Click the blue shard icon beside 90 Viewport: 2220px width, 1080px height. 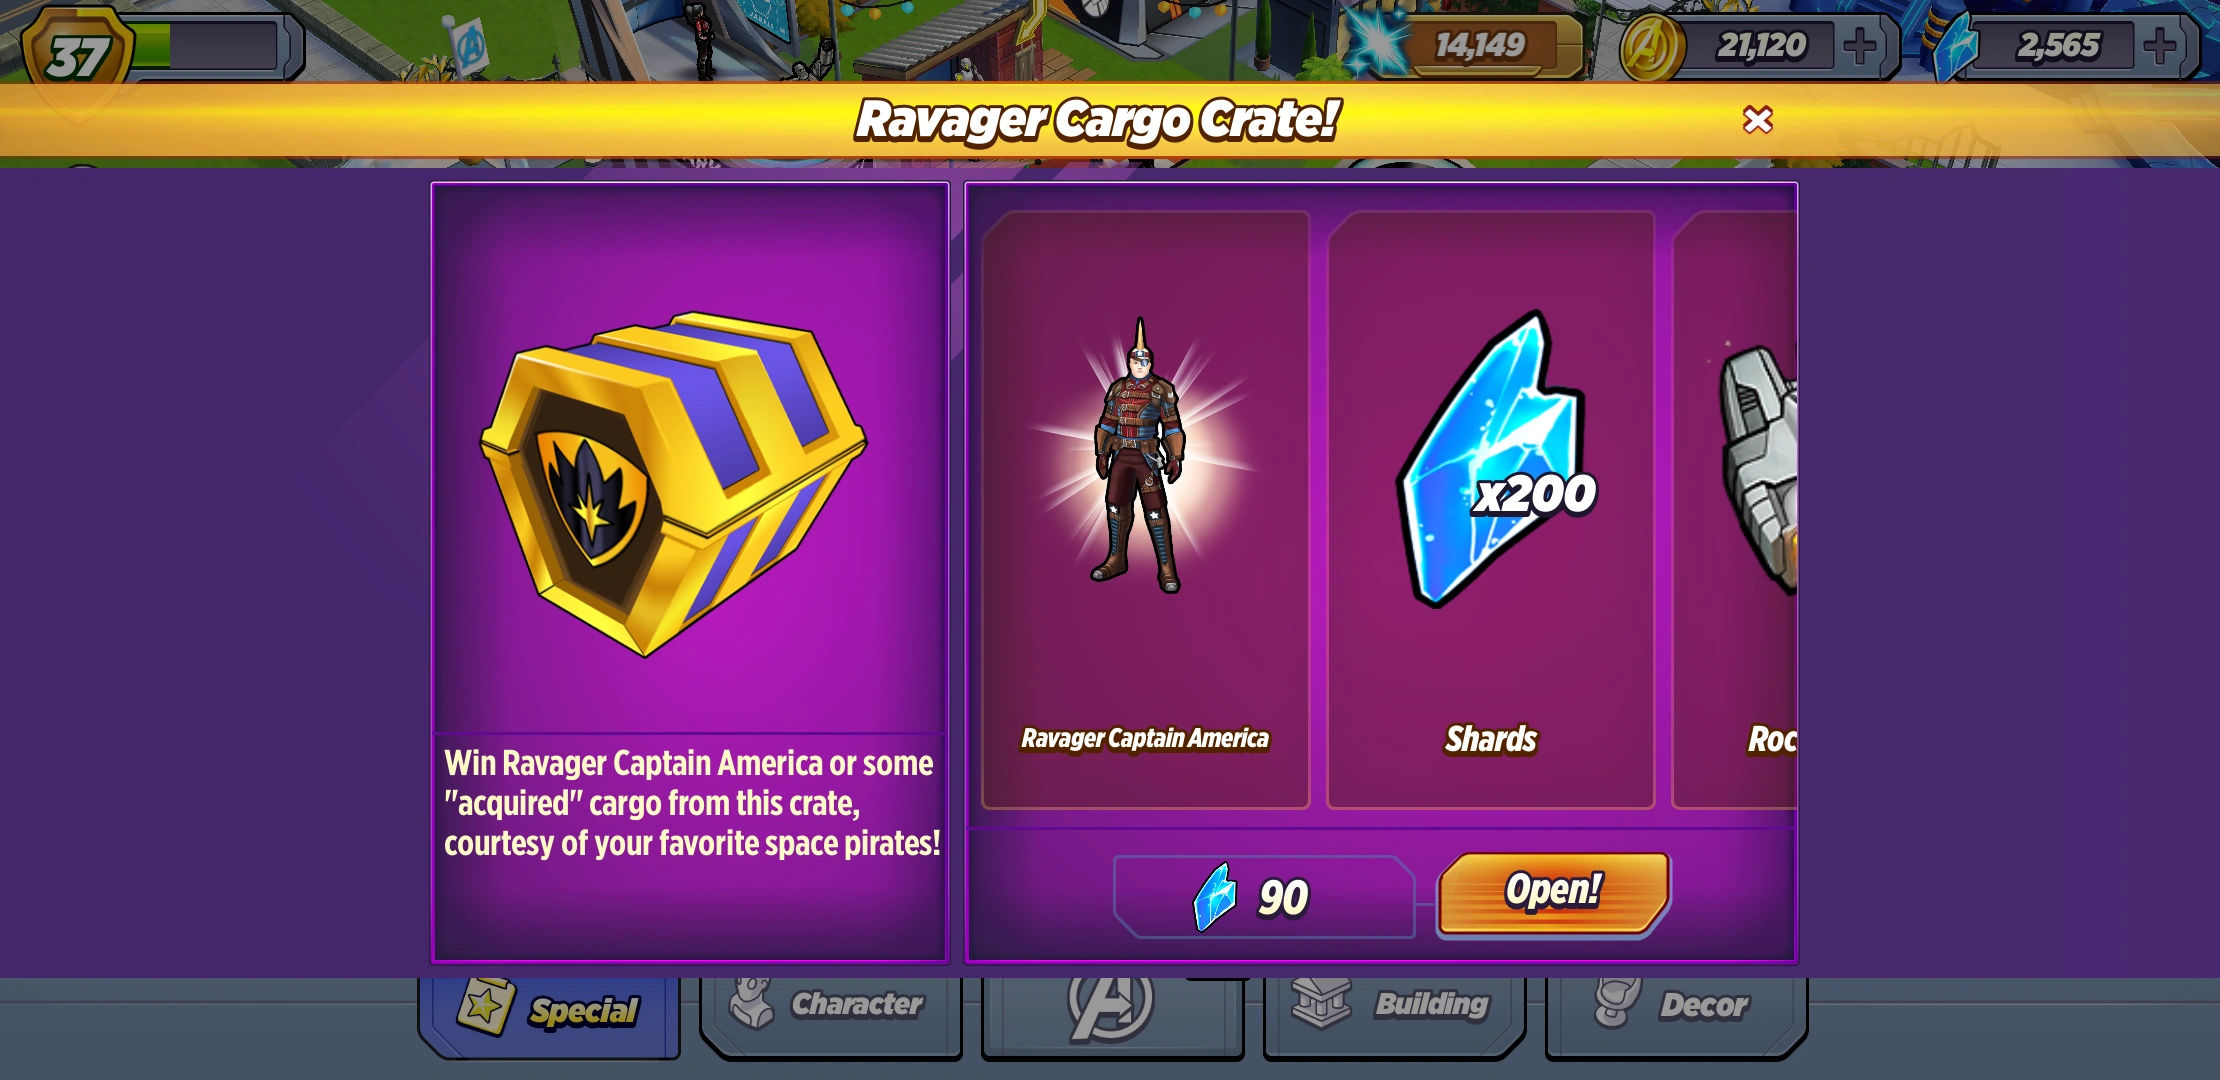pos(1215,897)
